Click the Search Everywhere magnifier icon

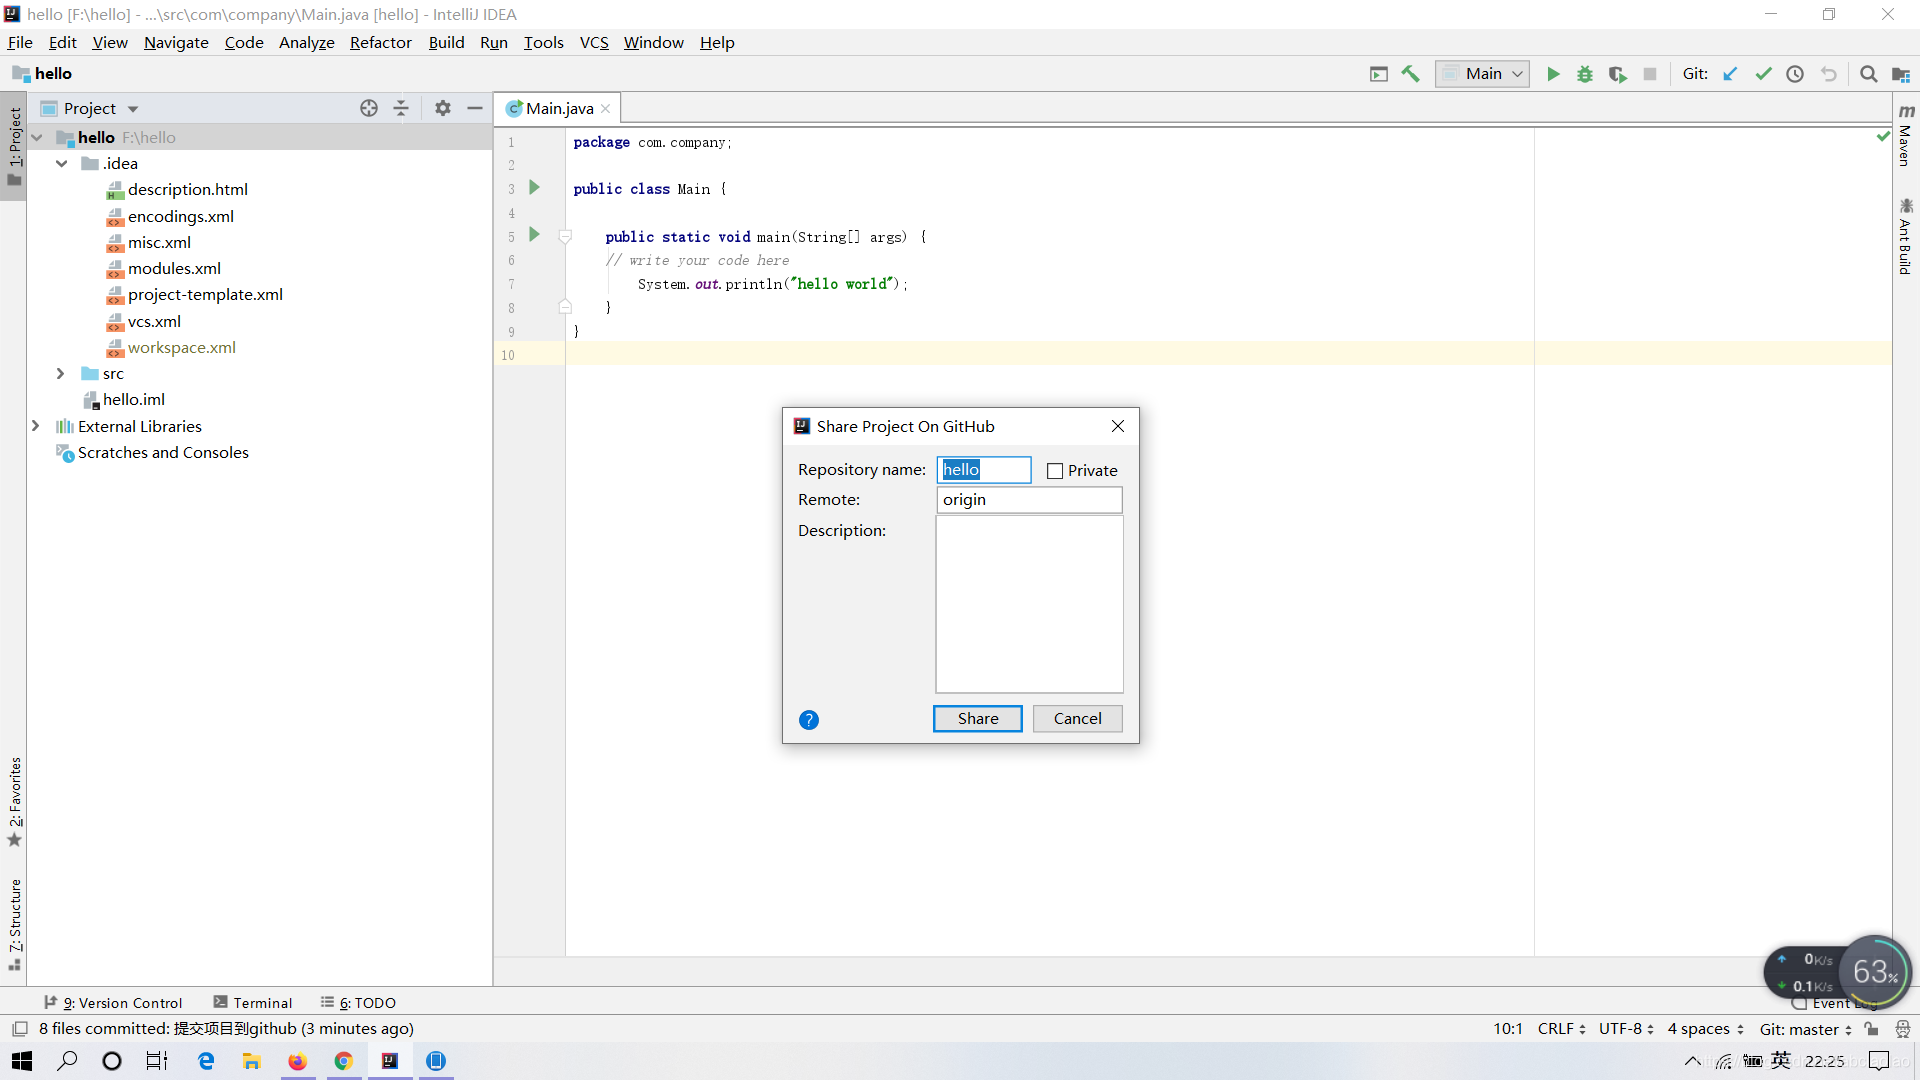[1869, 74]
